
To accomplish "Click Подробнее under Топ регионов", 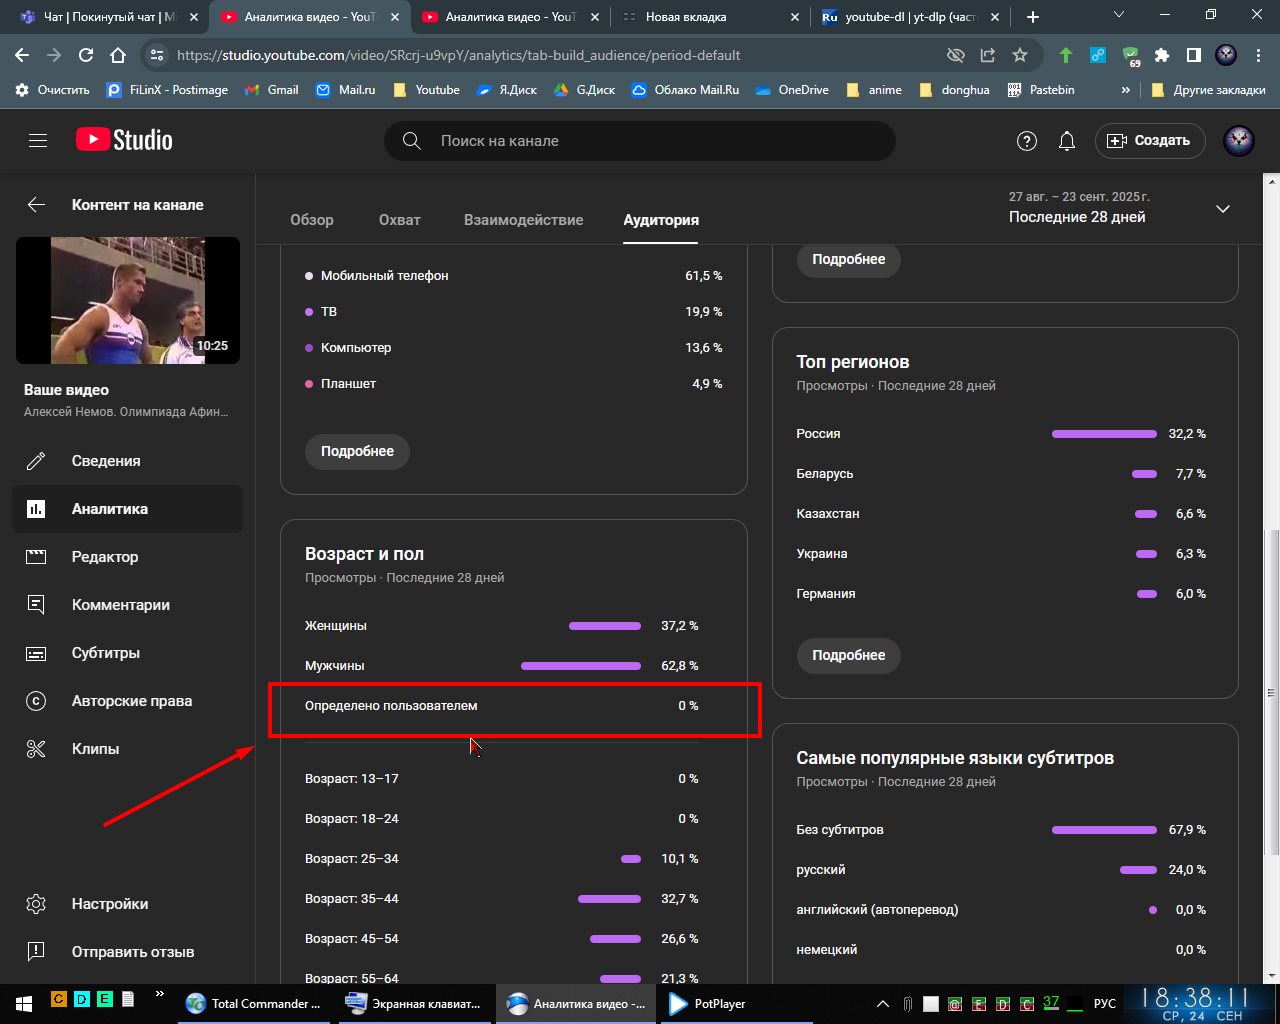I will [x=848, y=655].
